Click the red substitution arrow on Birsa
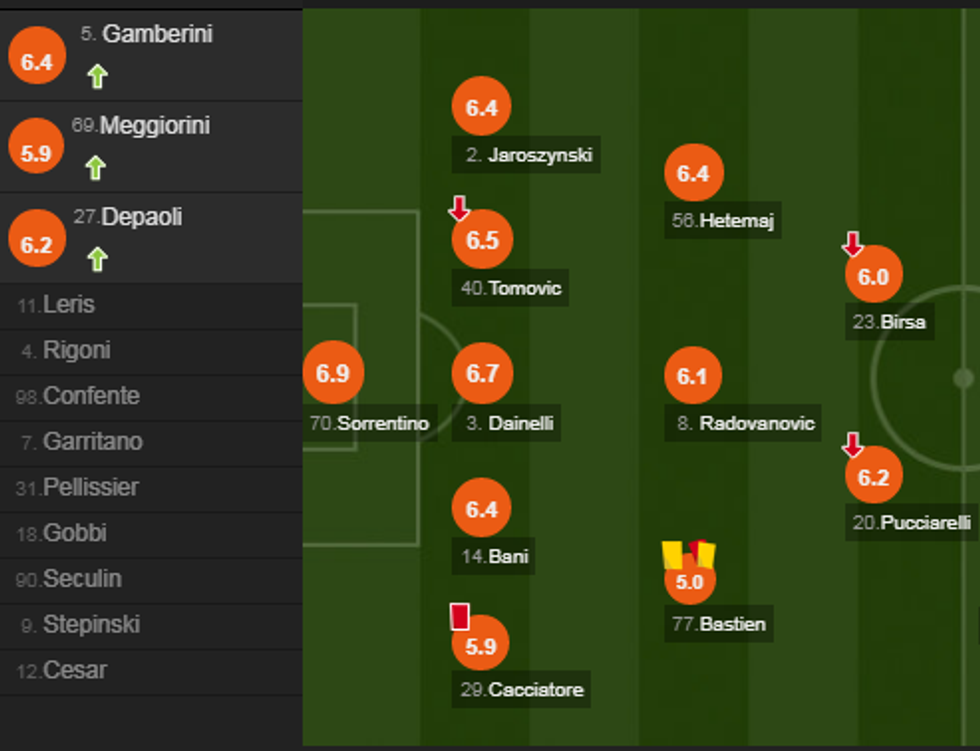The width and height of the screenshot is (980, 751). [852, 243]
